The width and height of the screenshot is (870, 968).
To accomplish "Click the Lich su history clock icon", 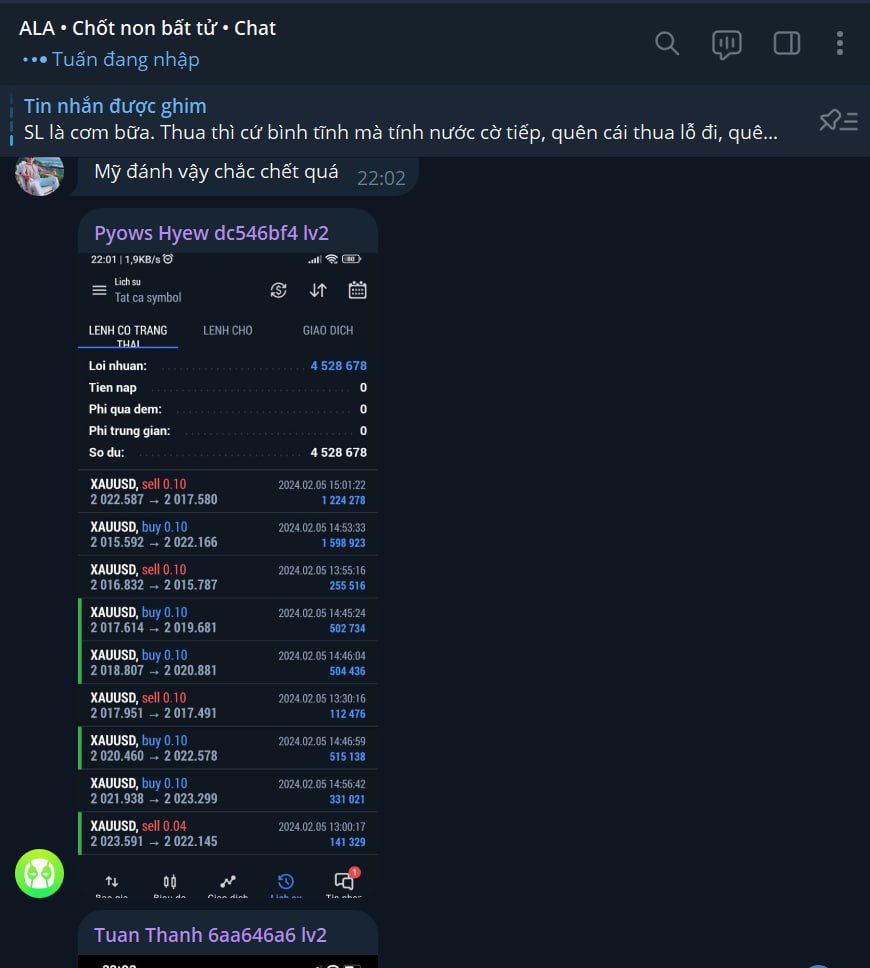I will tap(286, 882).
